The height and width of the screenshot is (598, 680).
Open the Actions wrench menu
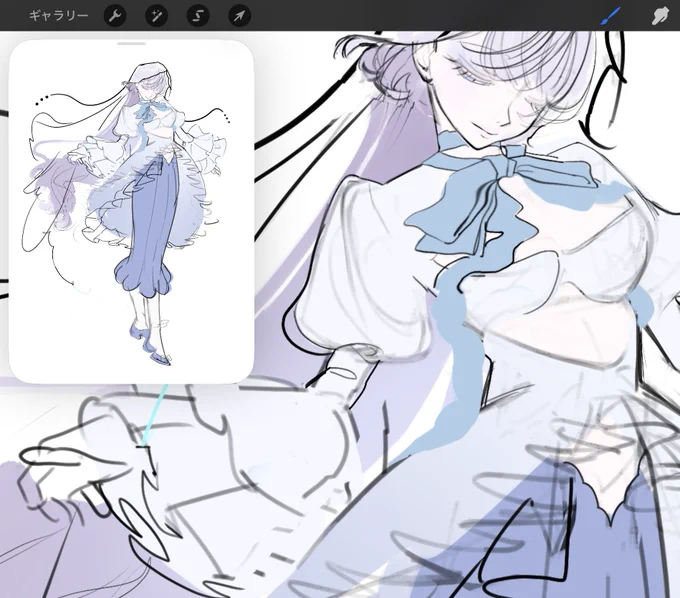tap(115, 16)
